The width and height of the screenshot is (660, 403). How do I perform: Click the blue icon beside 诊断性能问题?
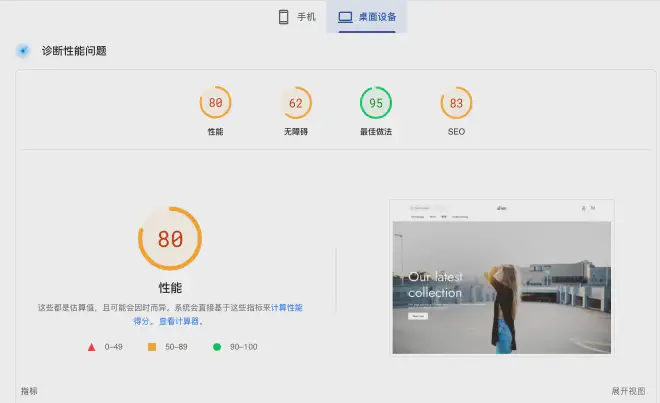click(x=23, y=51)
